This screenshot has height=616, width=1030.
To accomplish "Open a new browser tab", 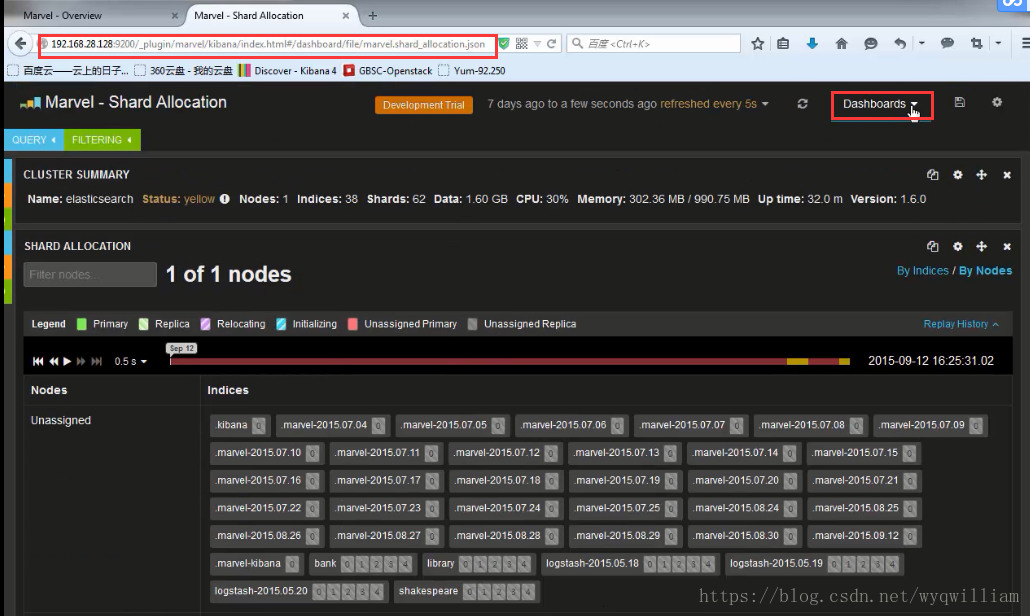I will tap(372, 15).
